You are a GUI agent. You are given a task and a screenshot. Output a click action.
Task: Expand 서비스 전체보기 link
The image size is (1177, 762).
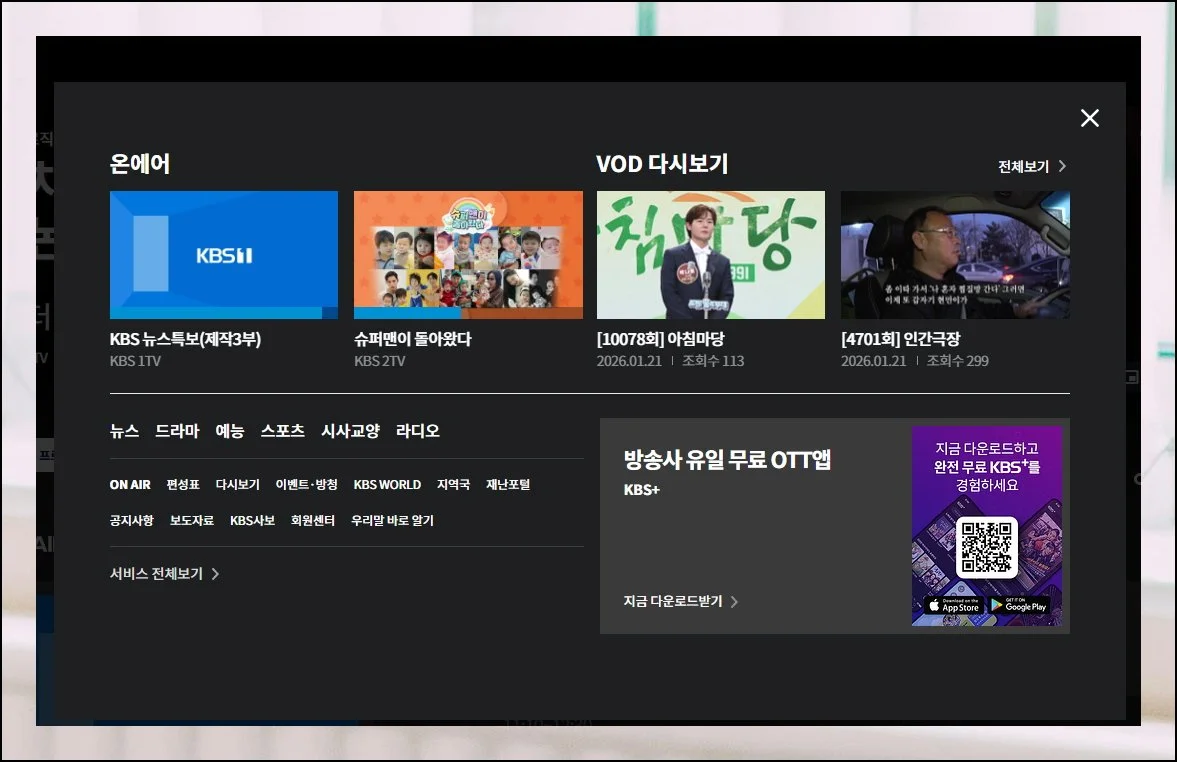[x=164, y=574]
